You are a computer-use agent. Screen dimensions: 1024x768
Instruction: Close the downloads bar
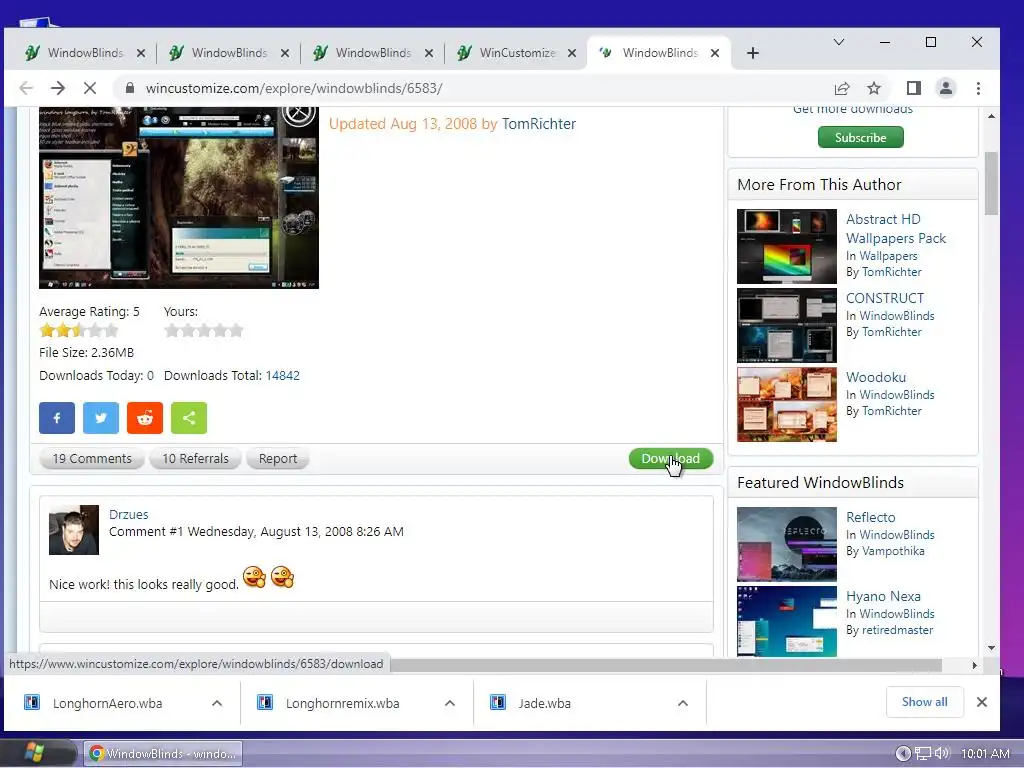[x=982, y=702]
